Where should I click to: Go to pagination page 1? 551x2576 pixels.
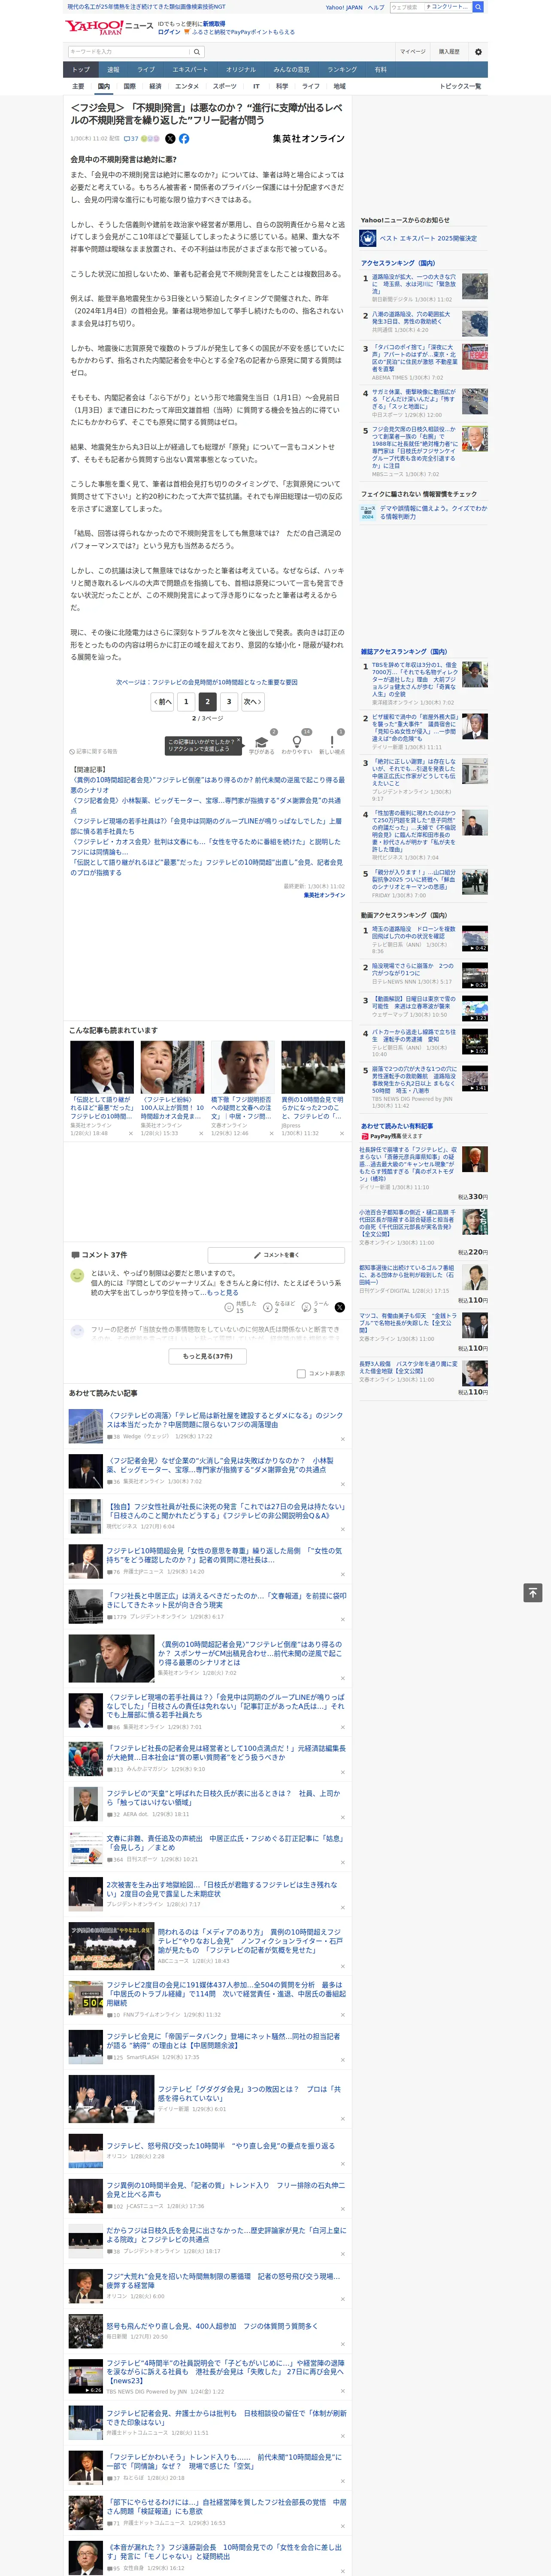pos(185,701)
